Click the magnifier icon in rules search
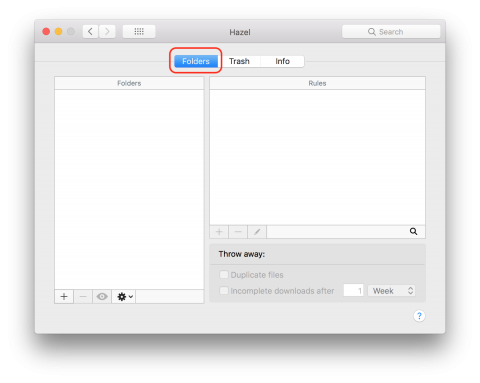The width and height of the screenshot is (480, 383). (413, 231)
